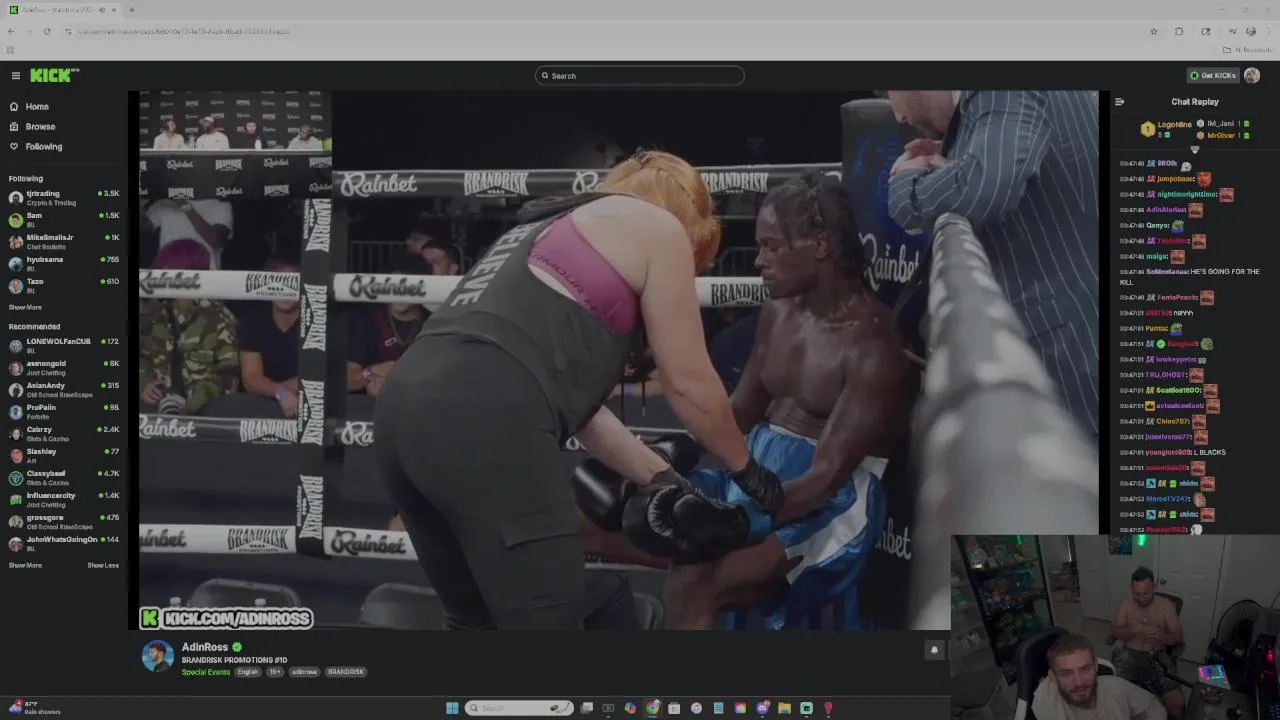Bookmark this page with the star
Image resolution: width=1280 pixels, height=720 pixels.
pyautogui.click(x=1153, y=31)
